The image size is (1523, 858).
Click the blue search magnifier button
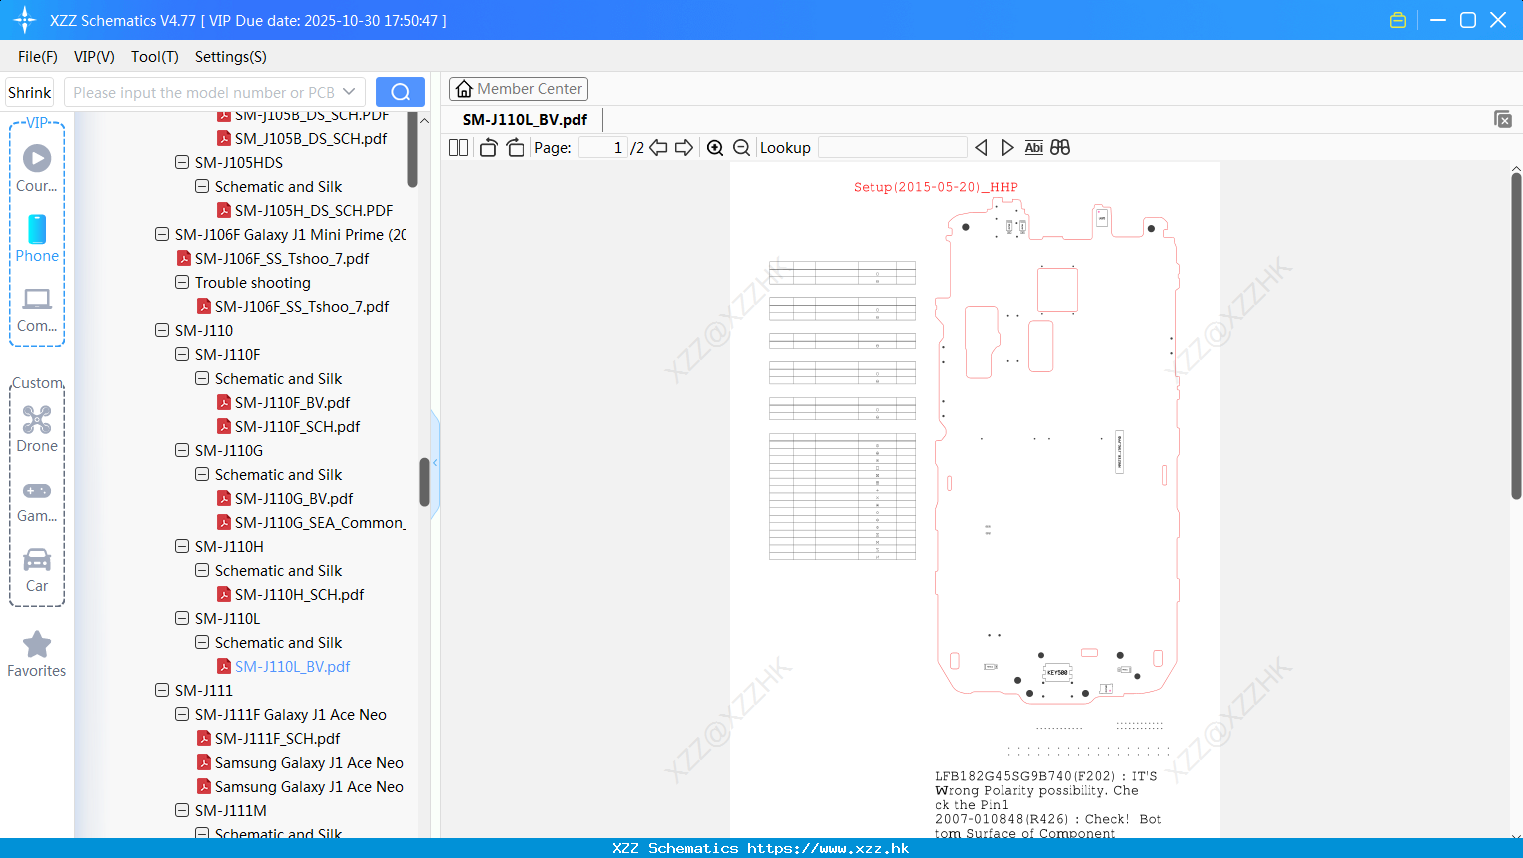pos(400,92)
